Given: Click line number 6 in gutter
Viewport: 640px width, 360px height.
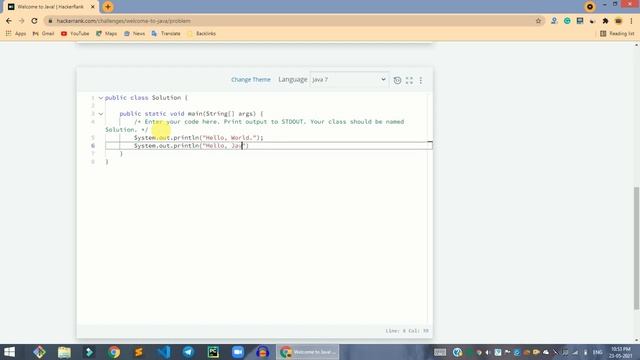Looking at the screenshot, I should (x=93, y=146).
